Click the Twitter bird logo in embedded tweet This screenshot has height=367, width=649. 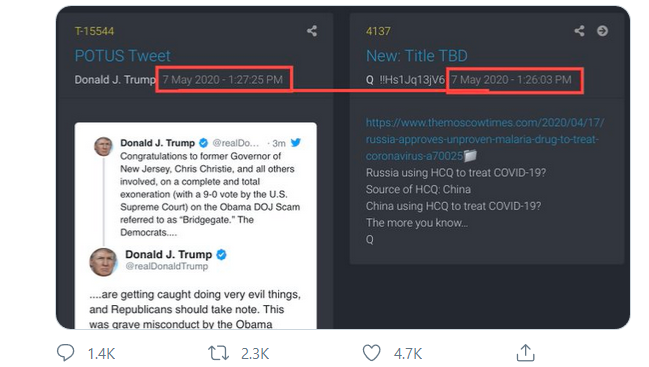pos(296,143)
